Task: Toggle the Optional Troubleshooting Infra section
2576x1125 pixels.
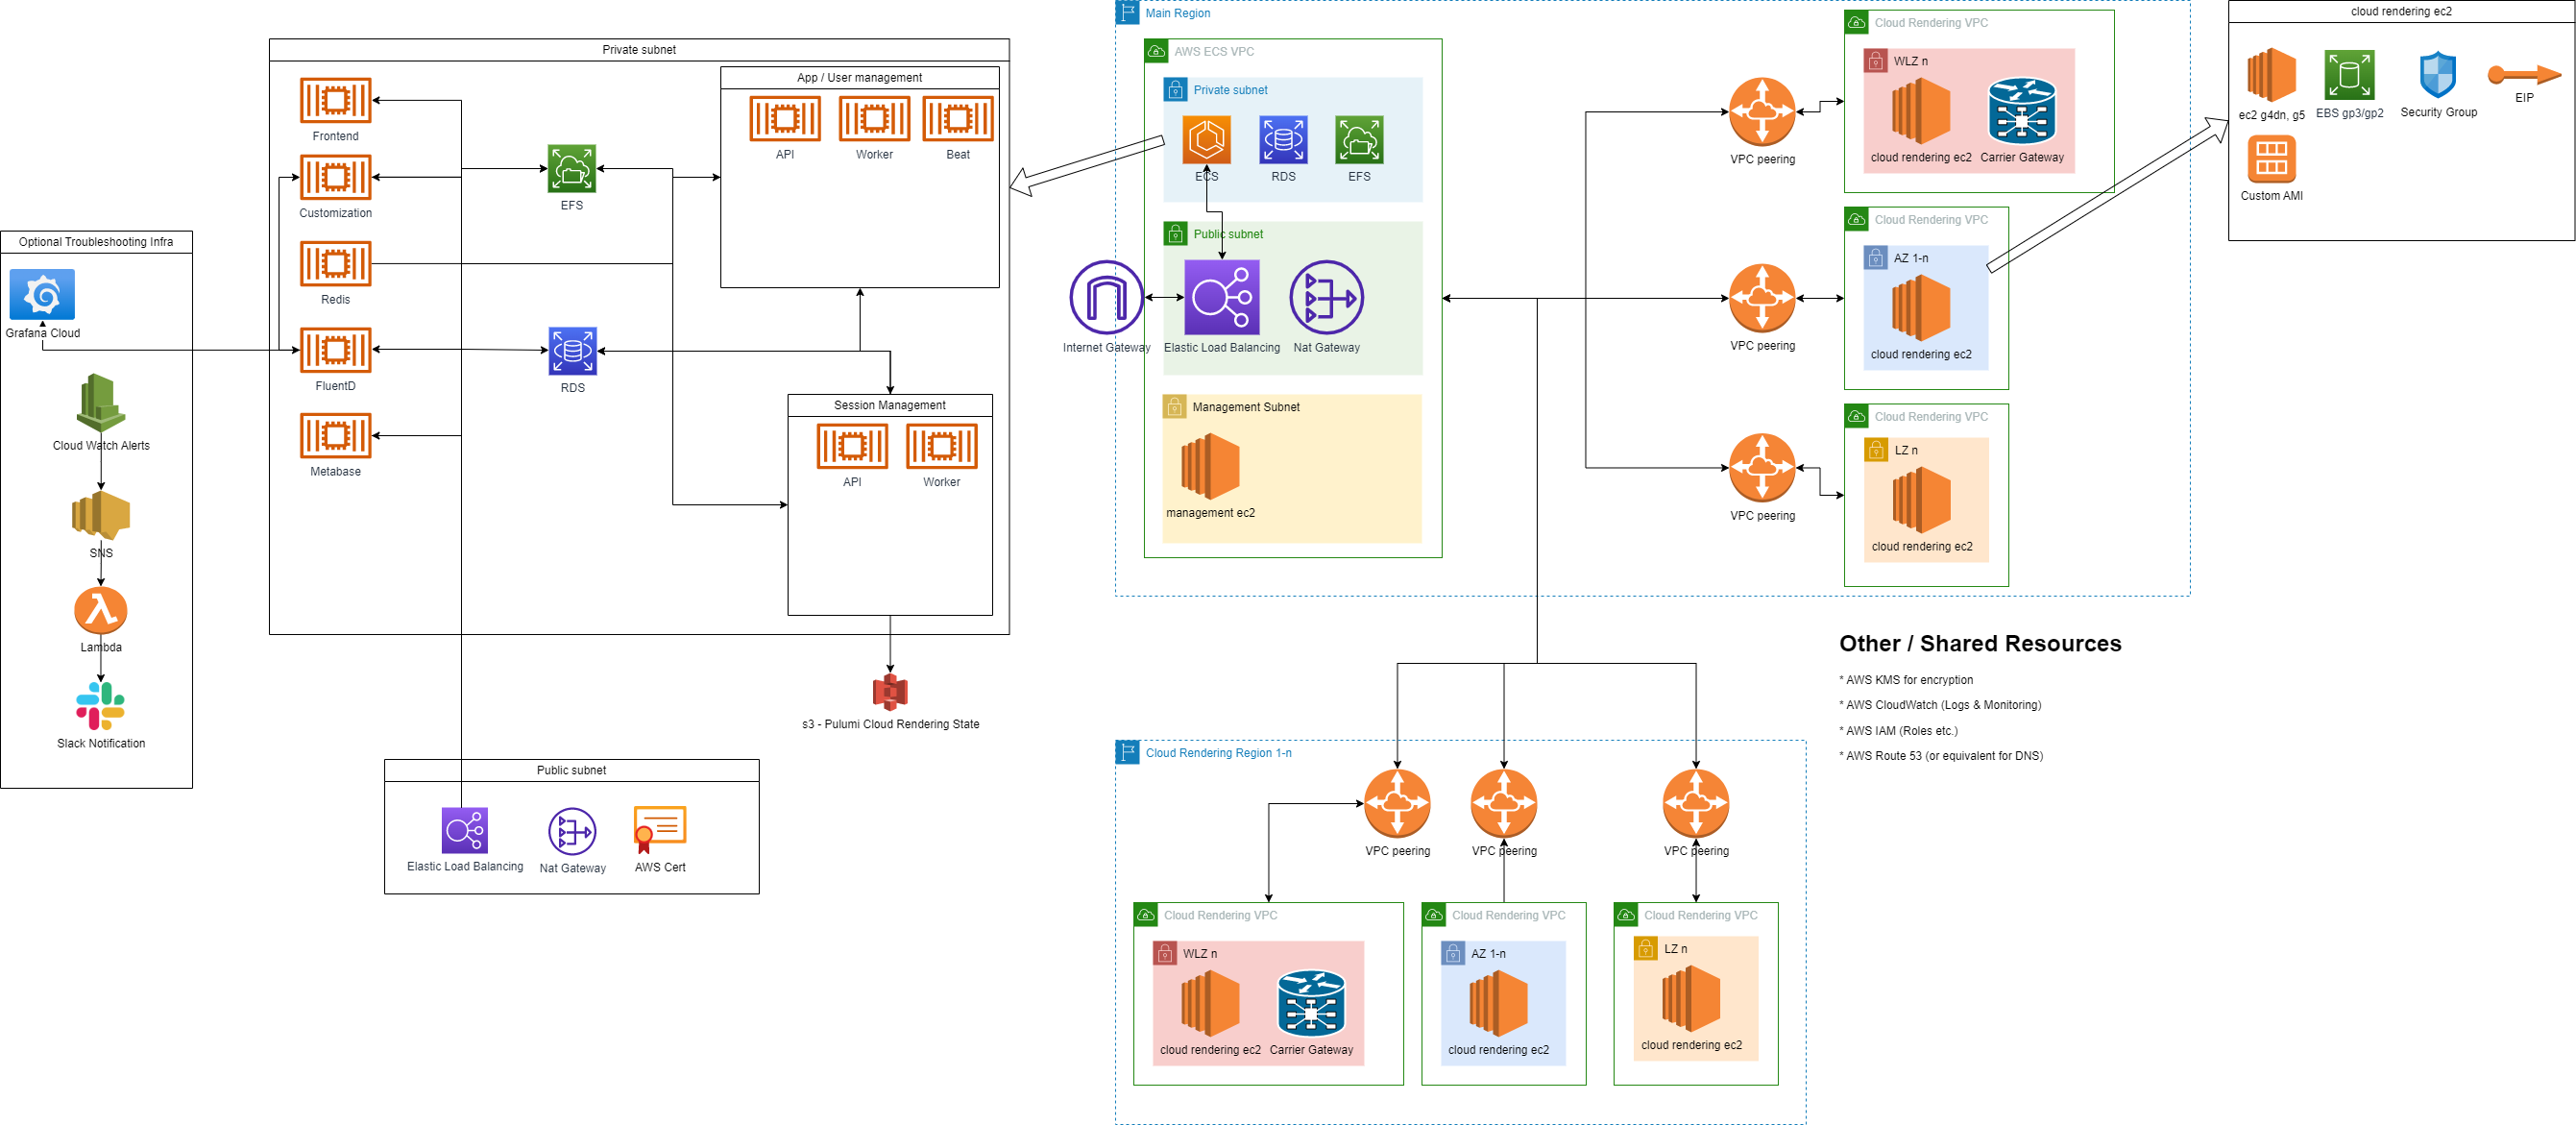Action: click(x=110, y=241)
